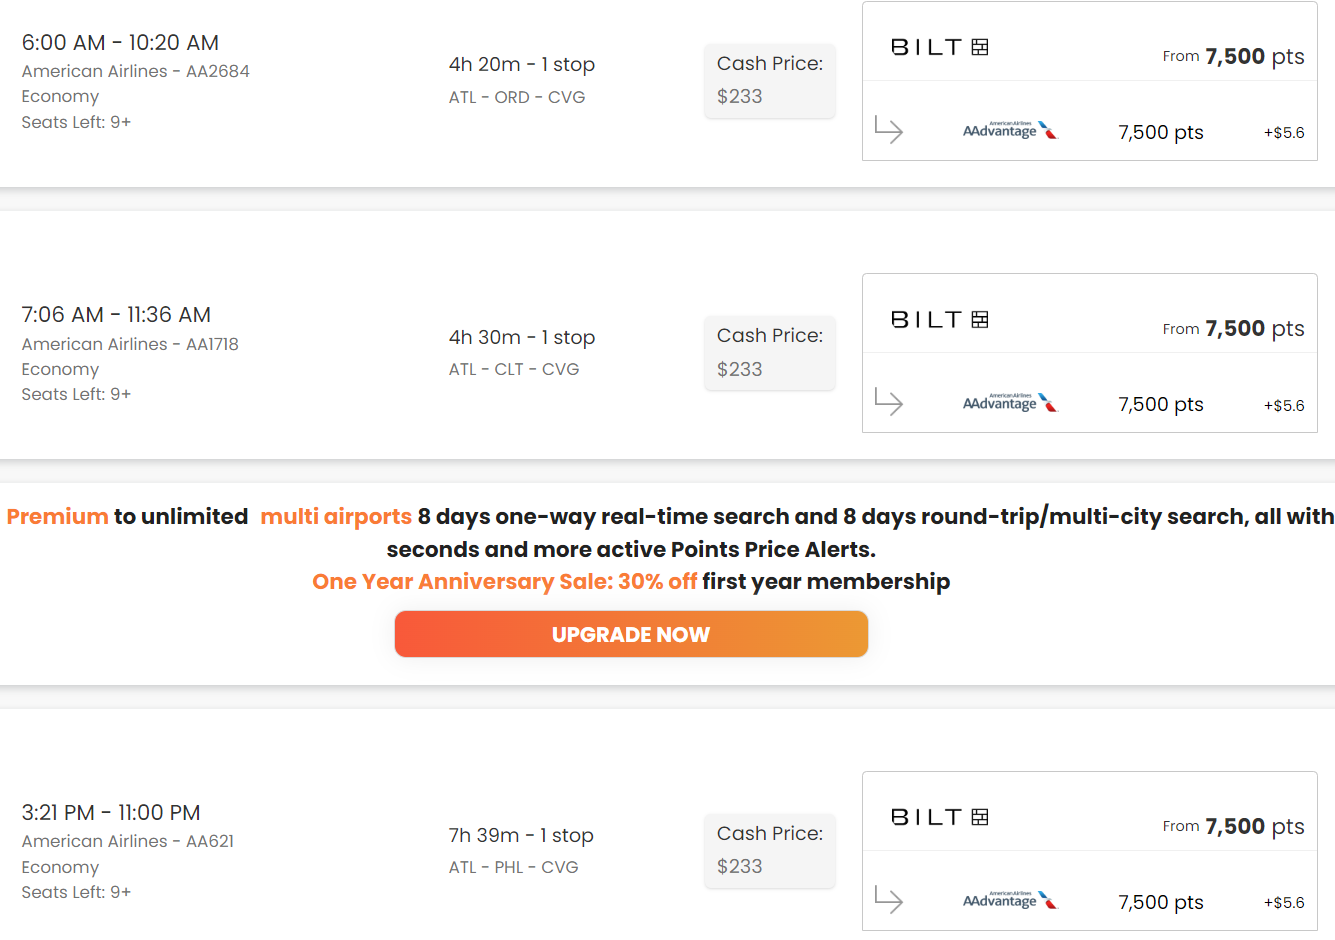Open the Cash Price $233 box for flight AA621
Screen dimensions: 1335x940
click(769, 850)
